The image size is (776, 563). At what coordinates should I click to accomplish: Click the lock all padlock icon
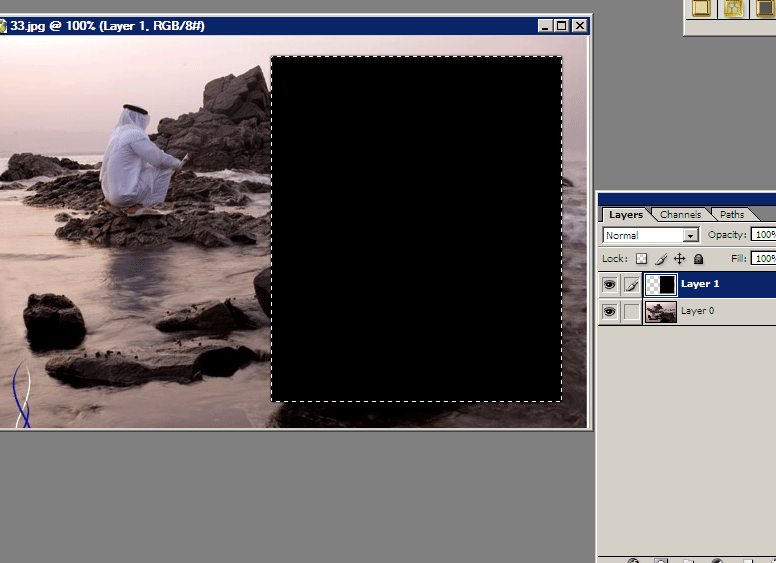(698, 259)
